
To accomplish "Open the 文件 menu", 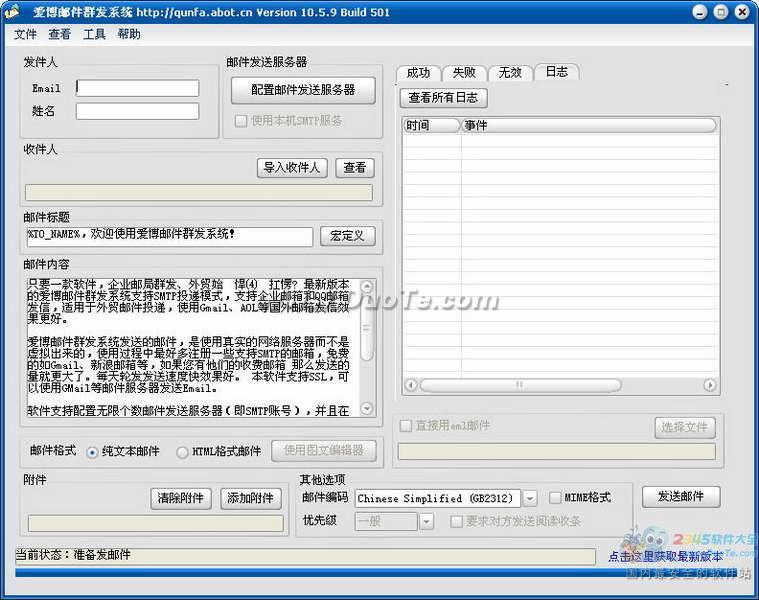I will [x=25, y=34].
